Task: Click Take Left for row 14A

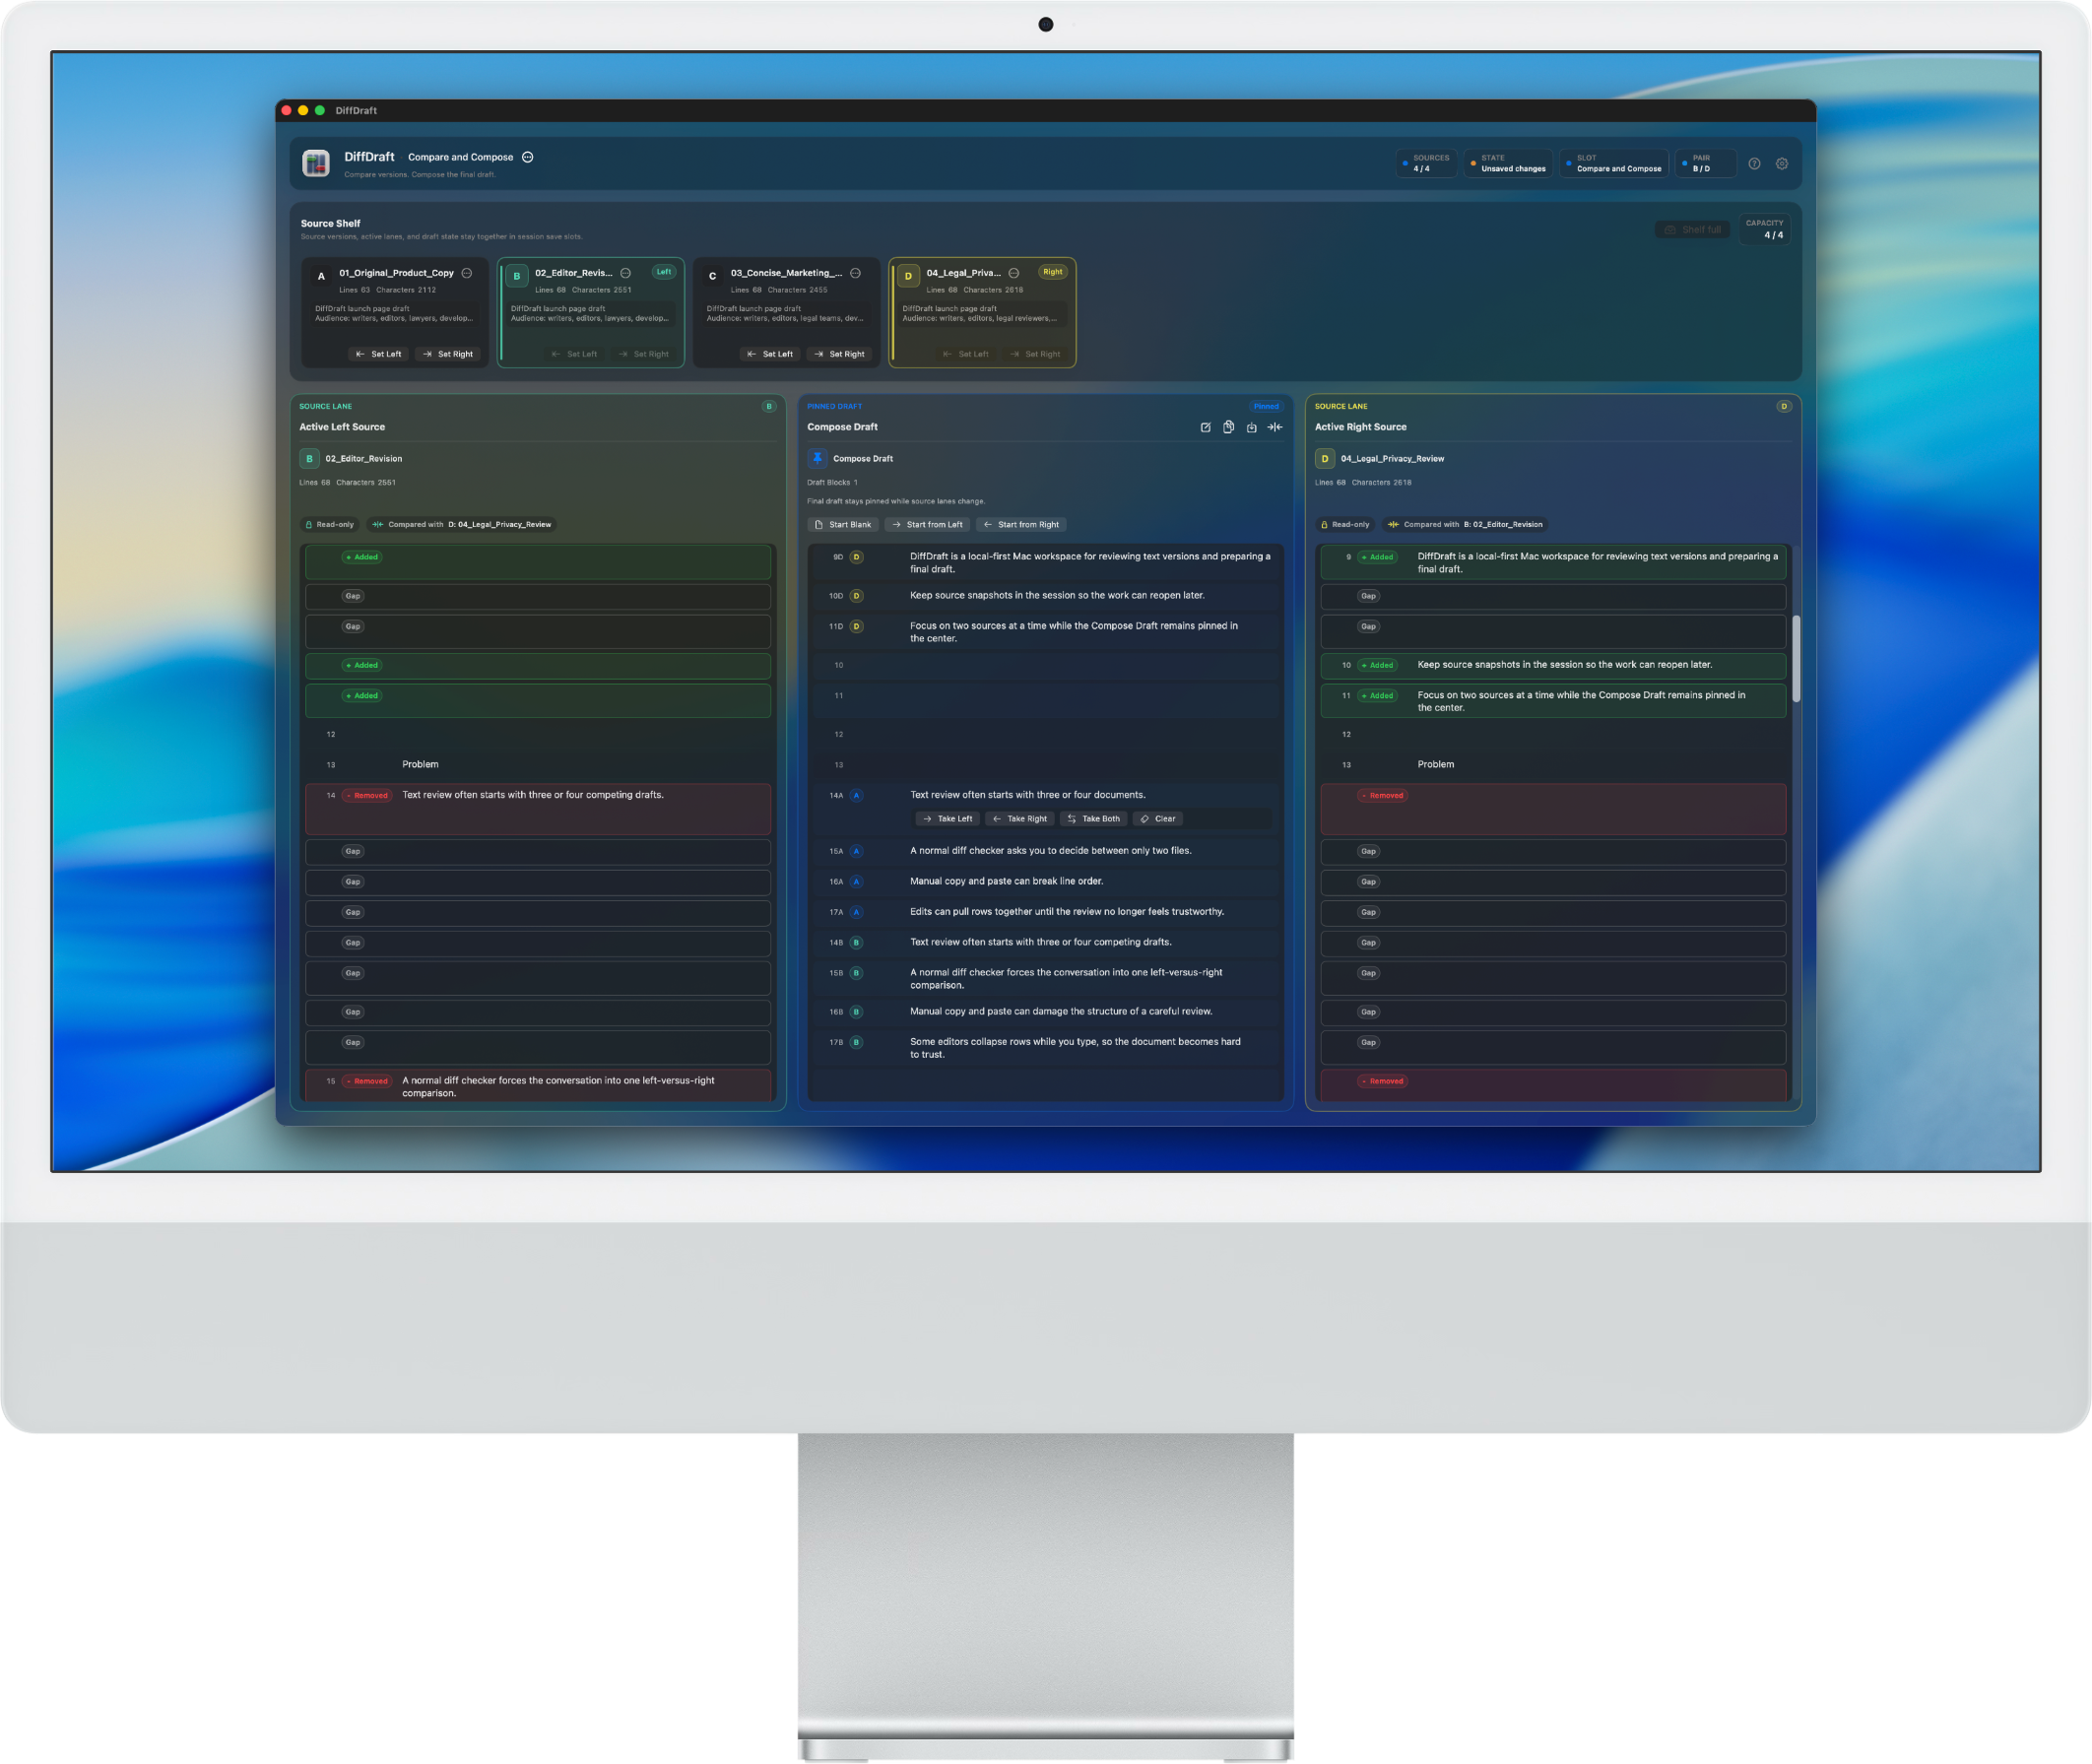Action: pyautogui.click(x=948, y=819)
